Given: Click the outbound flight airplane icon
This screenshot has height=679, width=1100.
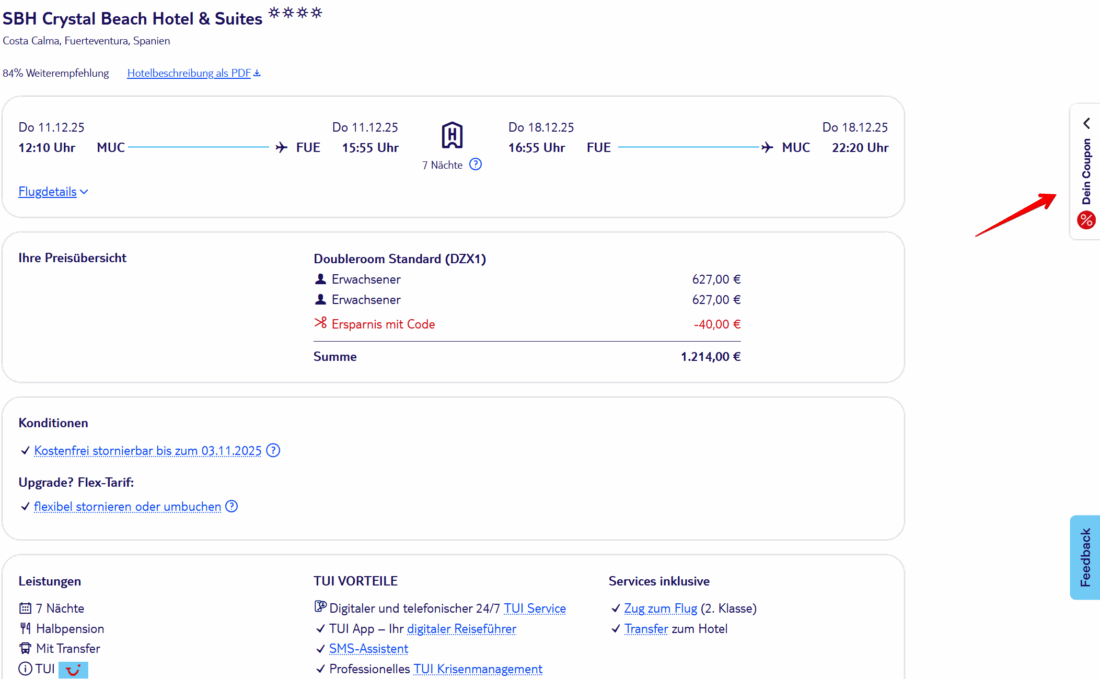Looking at the screenshot, I should pos(282,148).
